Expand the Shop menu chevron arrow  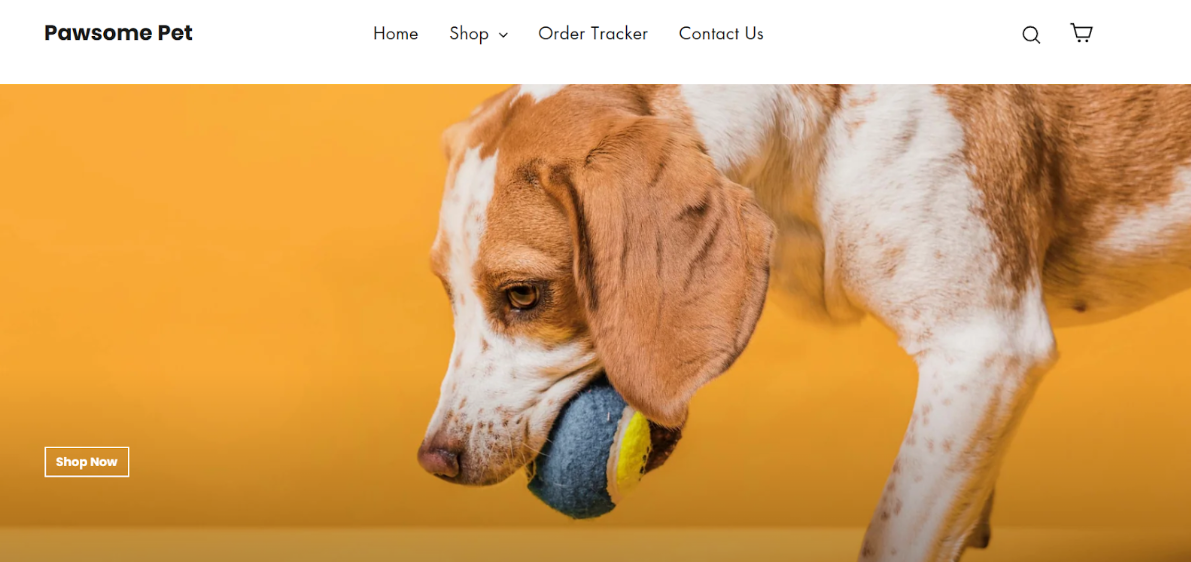(503, 35)
